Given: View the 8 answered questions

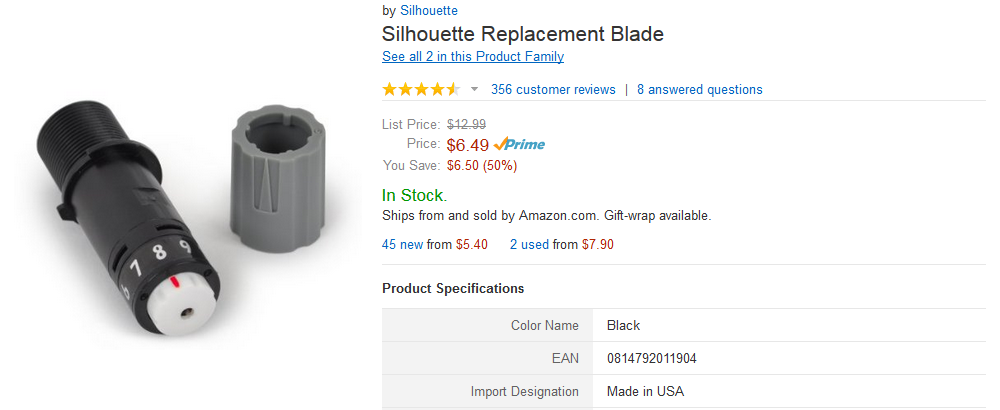Looking at the screenshot, I should (700, 90).
